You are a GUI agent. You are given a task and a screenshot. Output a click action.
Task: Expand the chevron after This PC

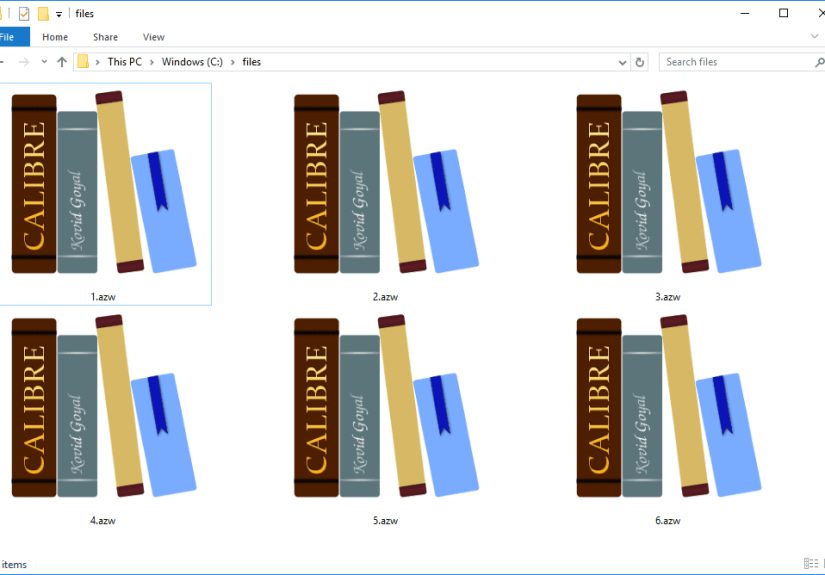tap(152, 62)
